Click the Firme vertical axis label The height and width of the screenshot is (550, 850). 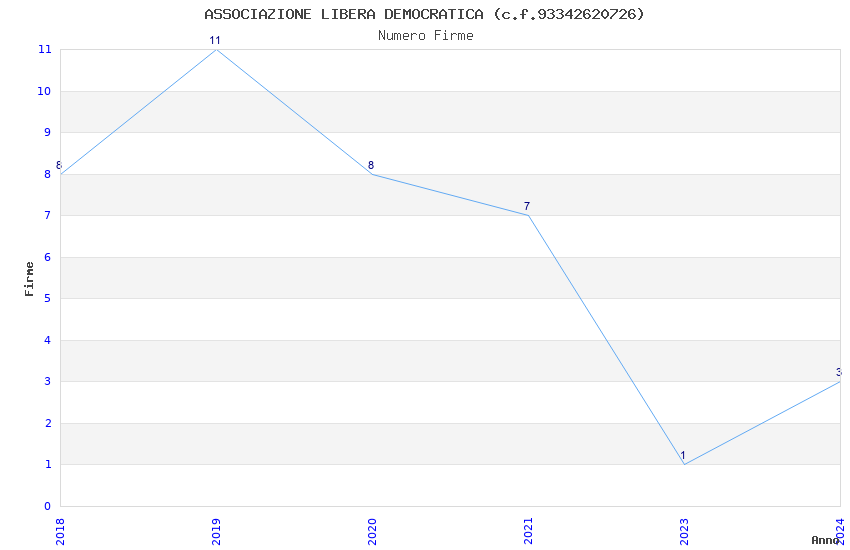point(29,279)
